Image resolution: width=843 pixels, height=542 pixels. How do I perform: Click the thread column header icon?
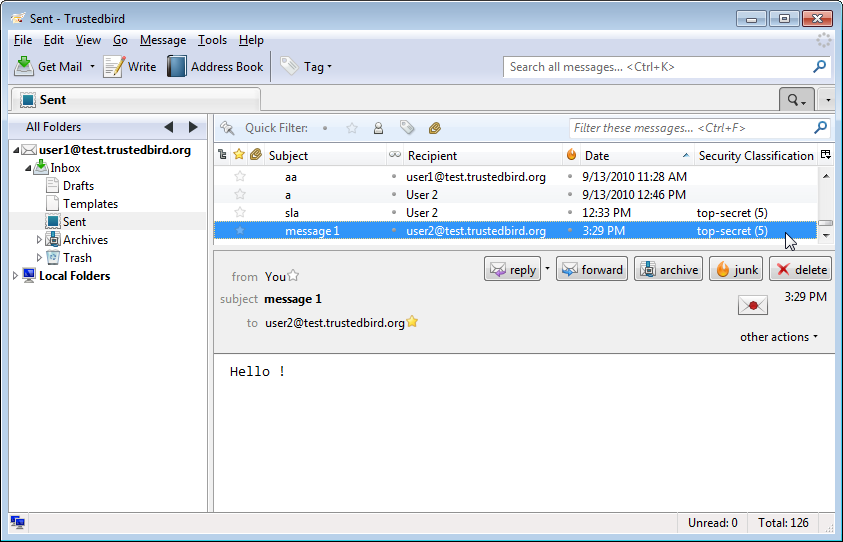click(222, 155)
